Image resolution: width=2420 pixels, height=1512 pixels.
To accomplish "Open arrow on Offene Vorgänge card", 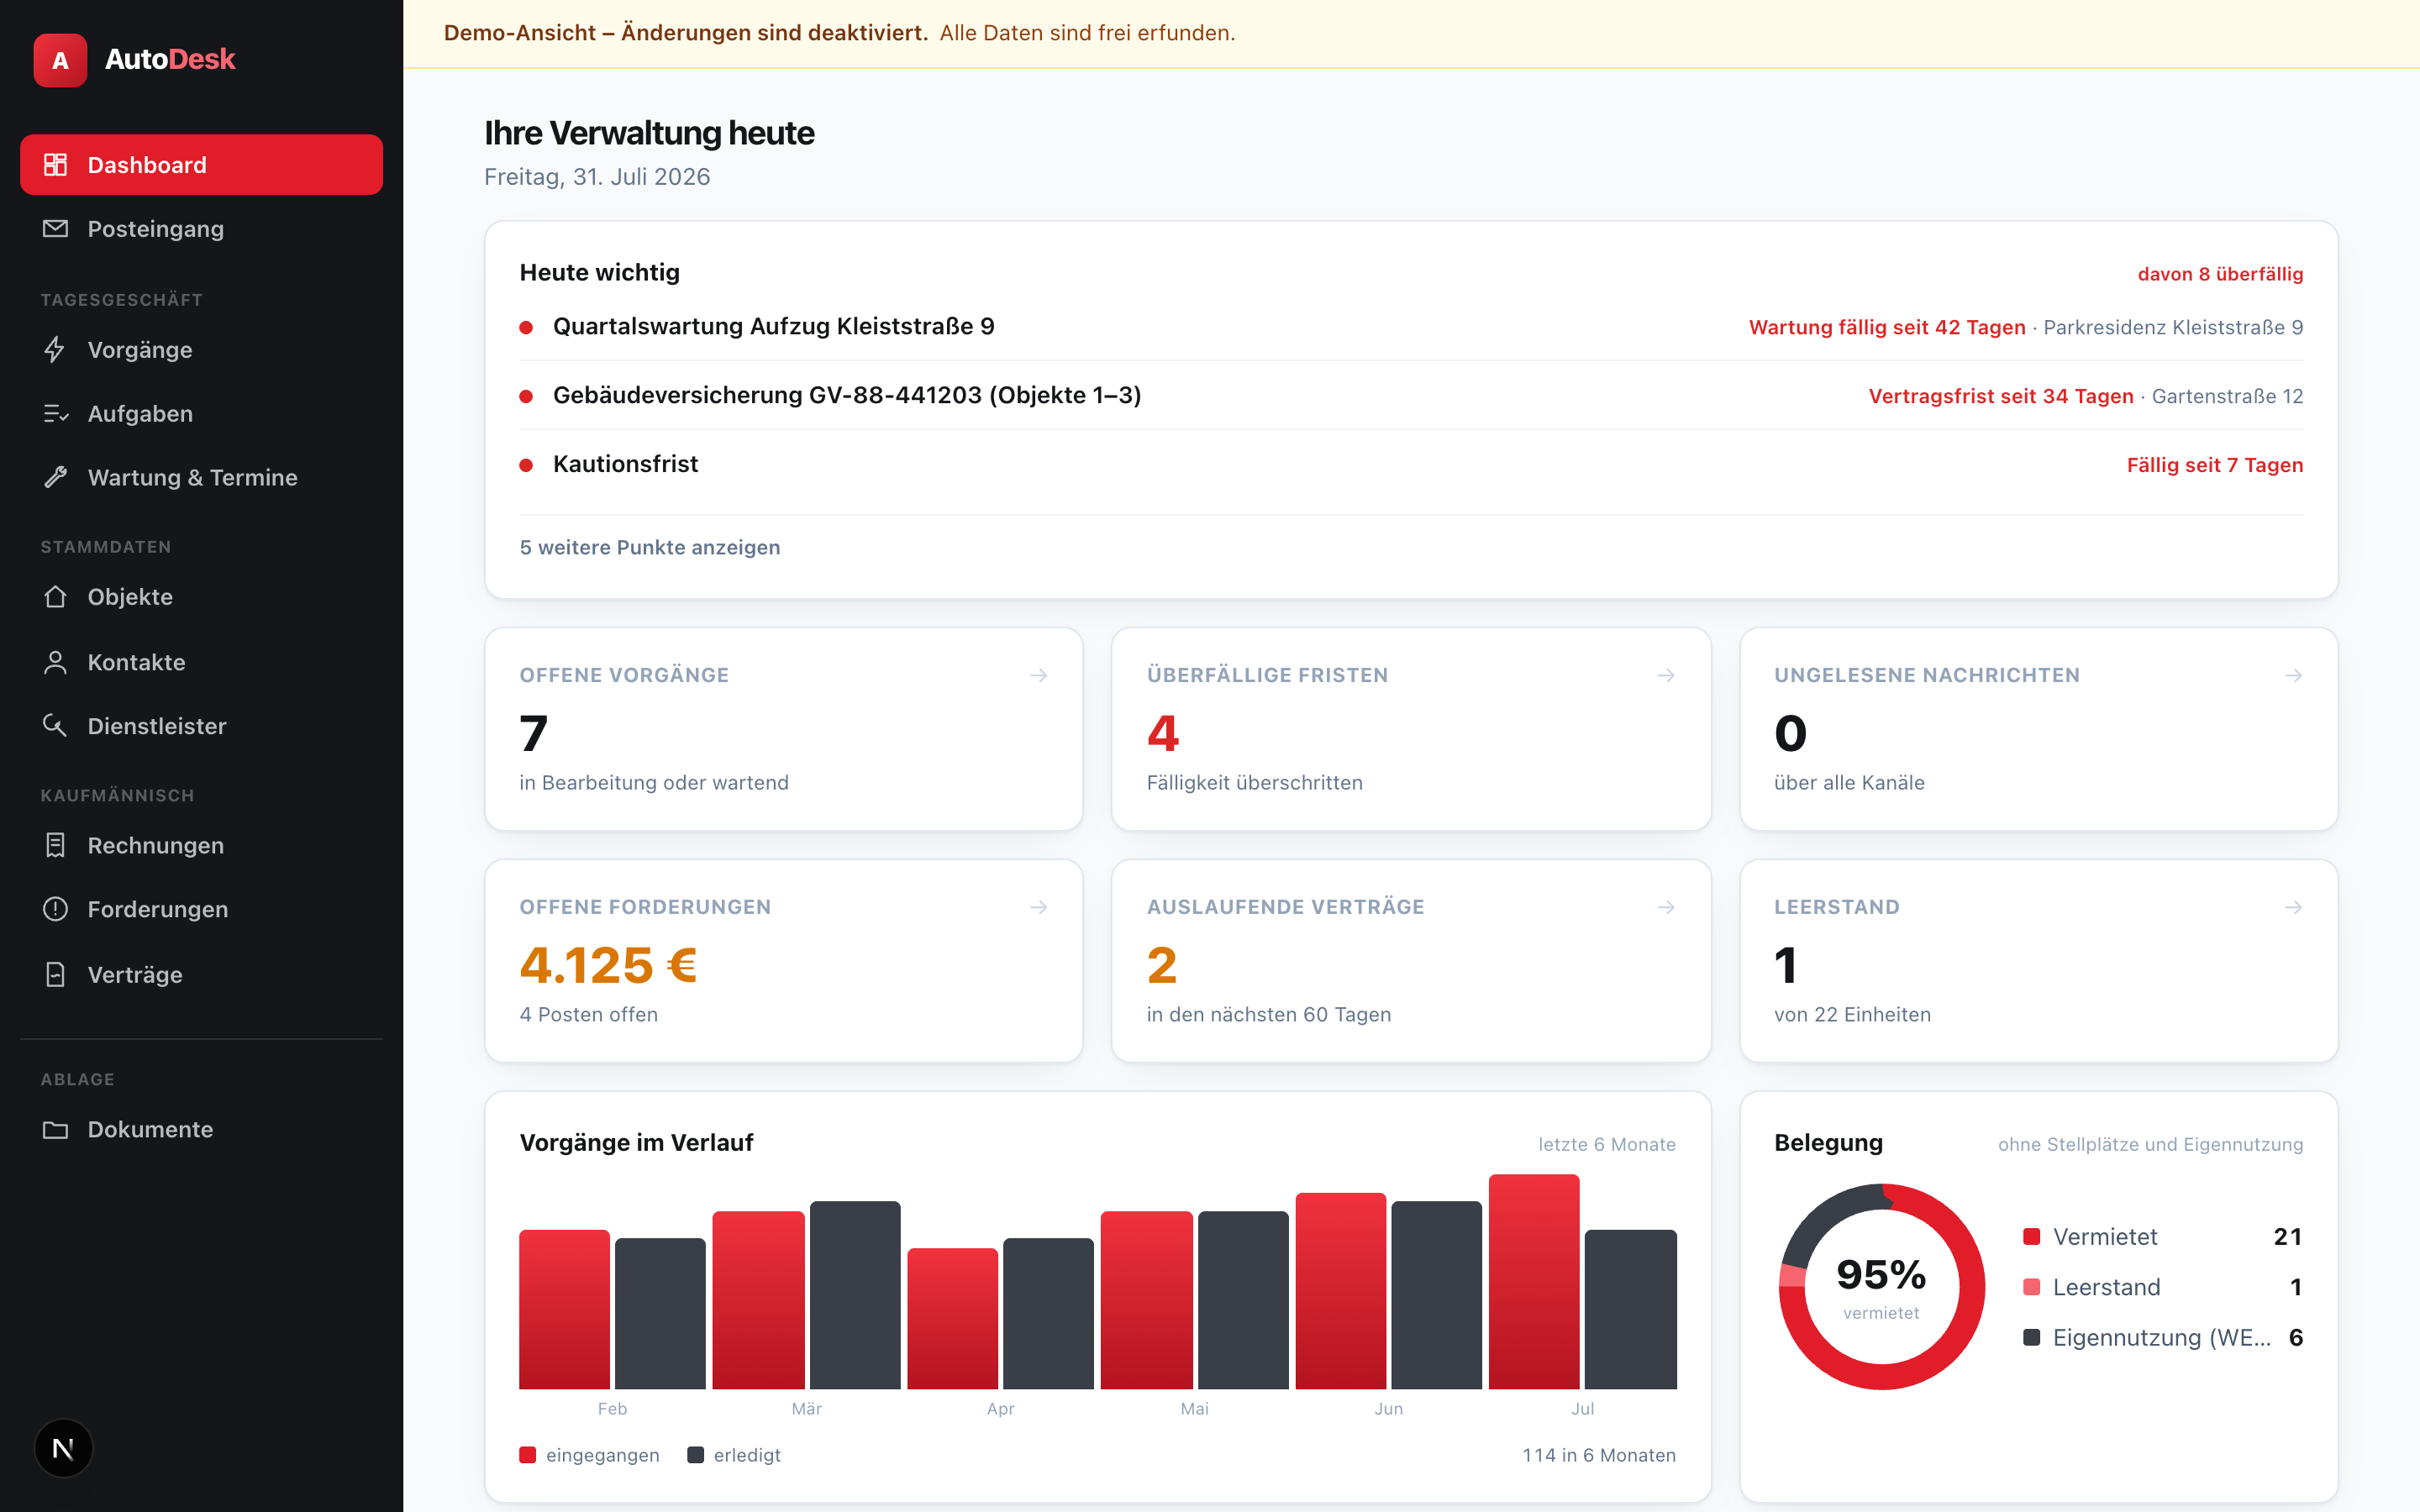I will click(x=1039, y=676).
